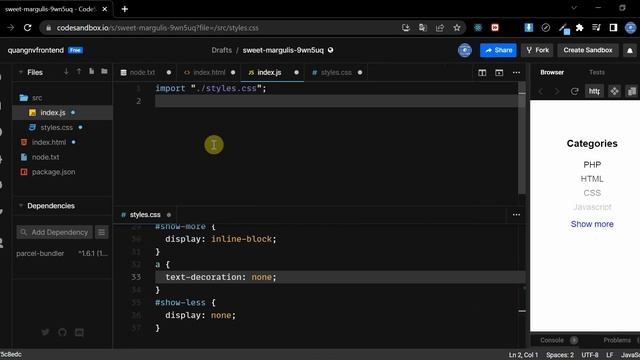Click the top editor vertical scrollbar
This screenshot has height=360, width=640.
pyautogui.click(x=522, y=139)
